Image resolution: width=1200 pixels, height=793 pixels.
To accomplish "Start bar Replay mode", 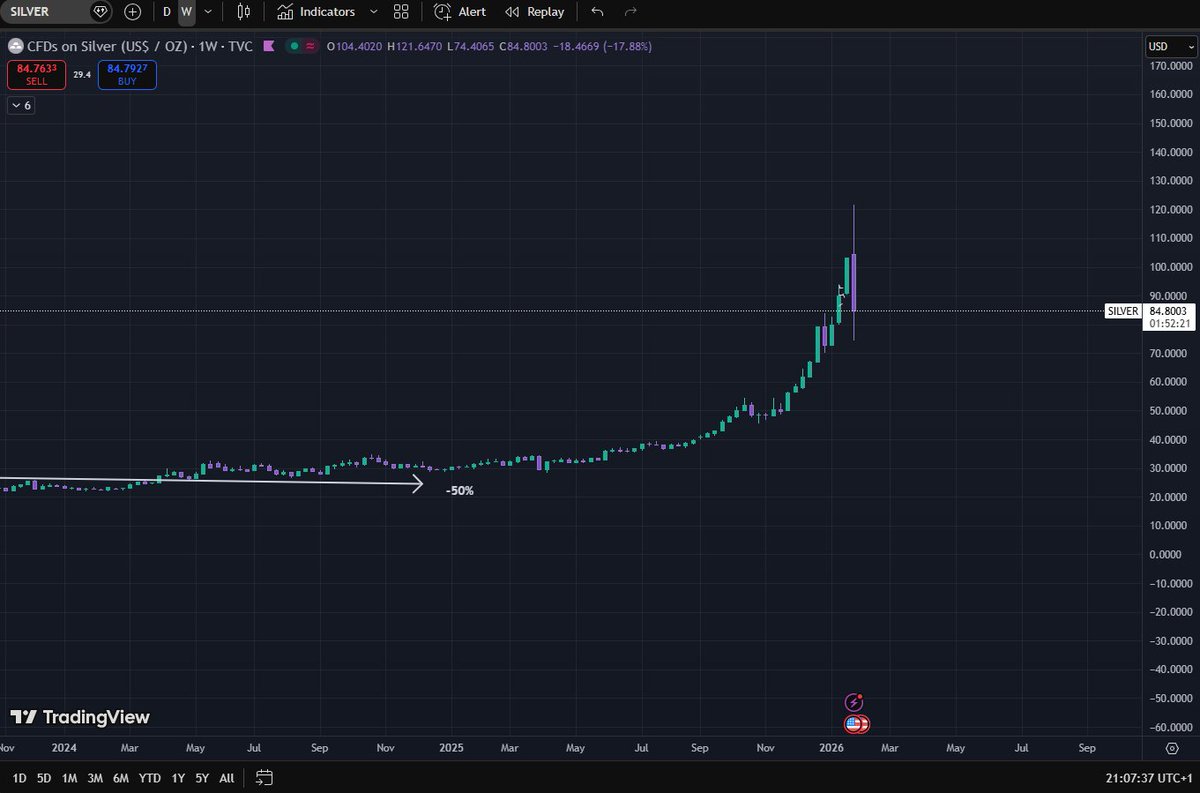I will pos(534,11).
